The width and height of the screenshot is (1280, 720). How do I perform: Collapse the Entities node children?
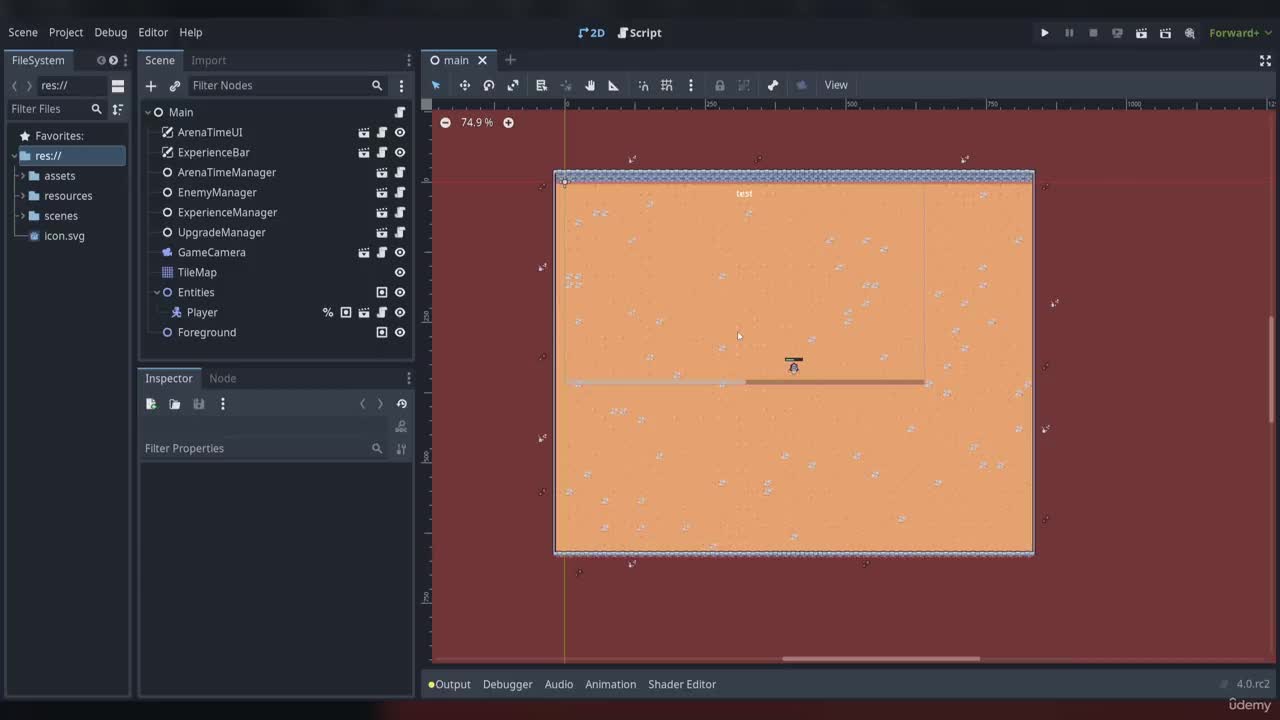click(x=157, y=292)
